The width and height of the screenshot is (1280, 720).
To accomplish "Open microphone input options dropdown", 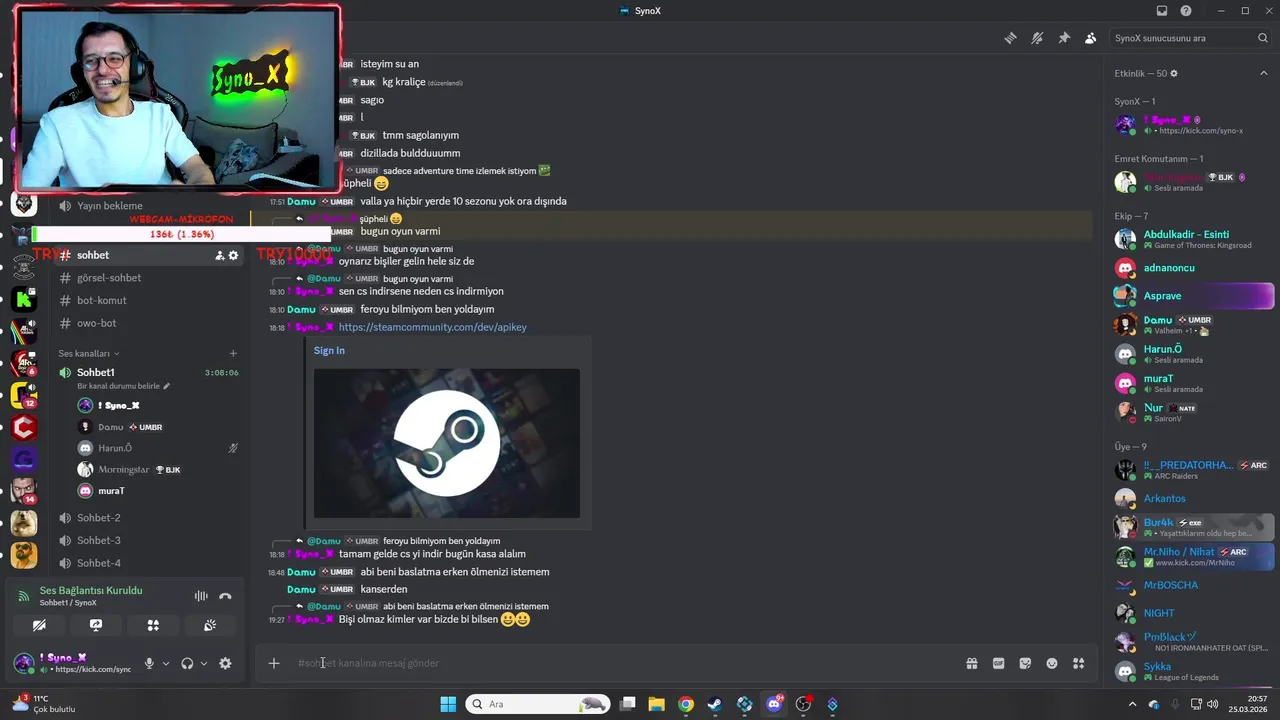I will (166, 663).
